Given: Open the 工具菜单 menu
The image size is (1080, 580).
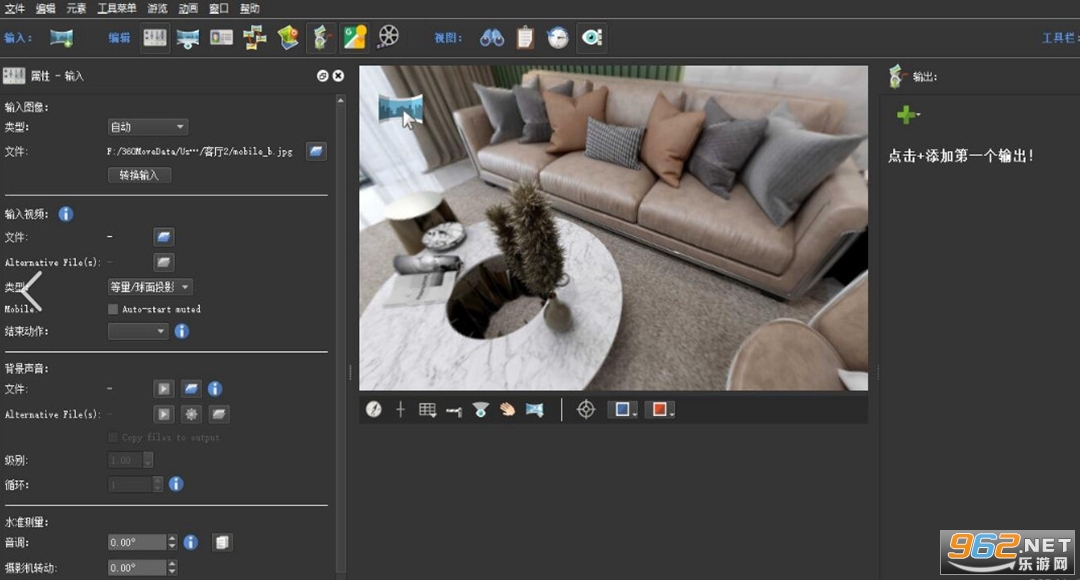Looking at the screenshot, I should (x=116, y=8).
